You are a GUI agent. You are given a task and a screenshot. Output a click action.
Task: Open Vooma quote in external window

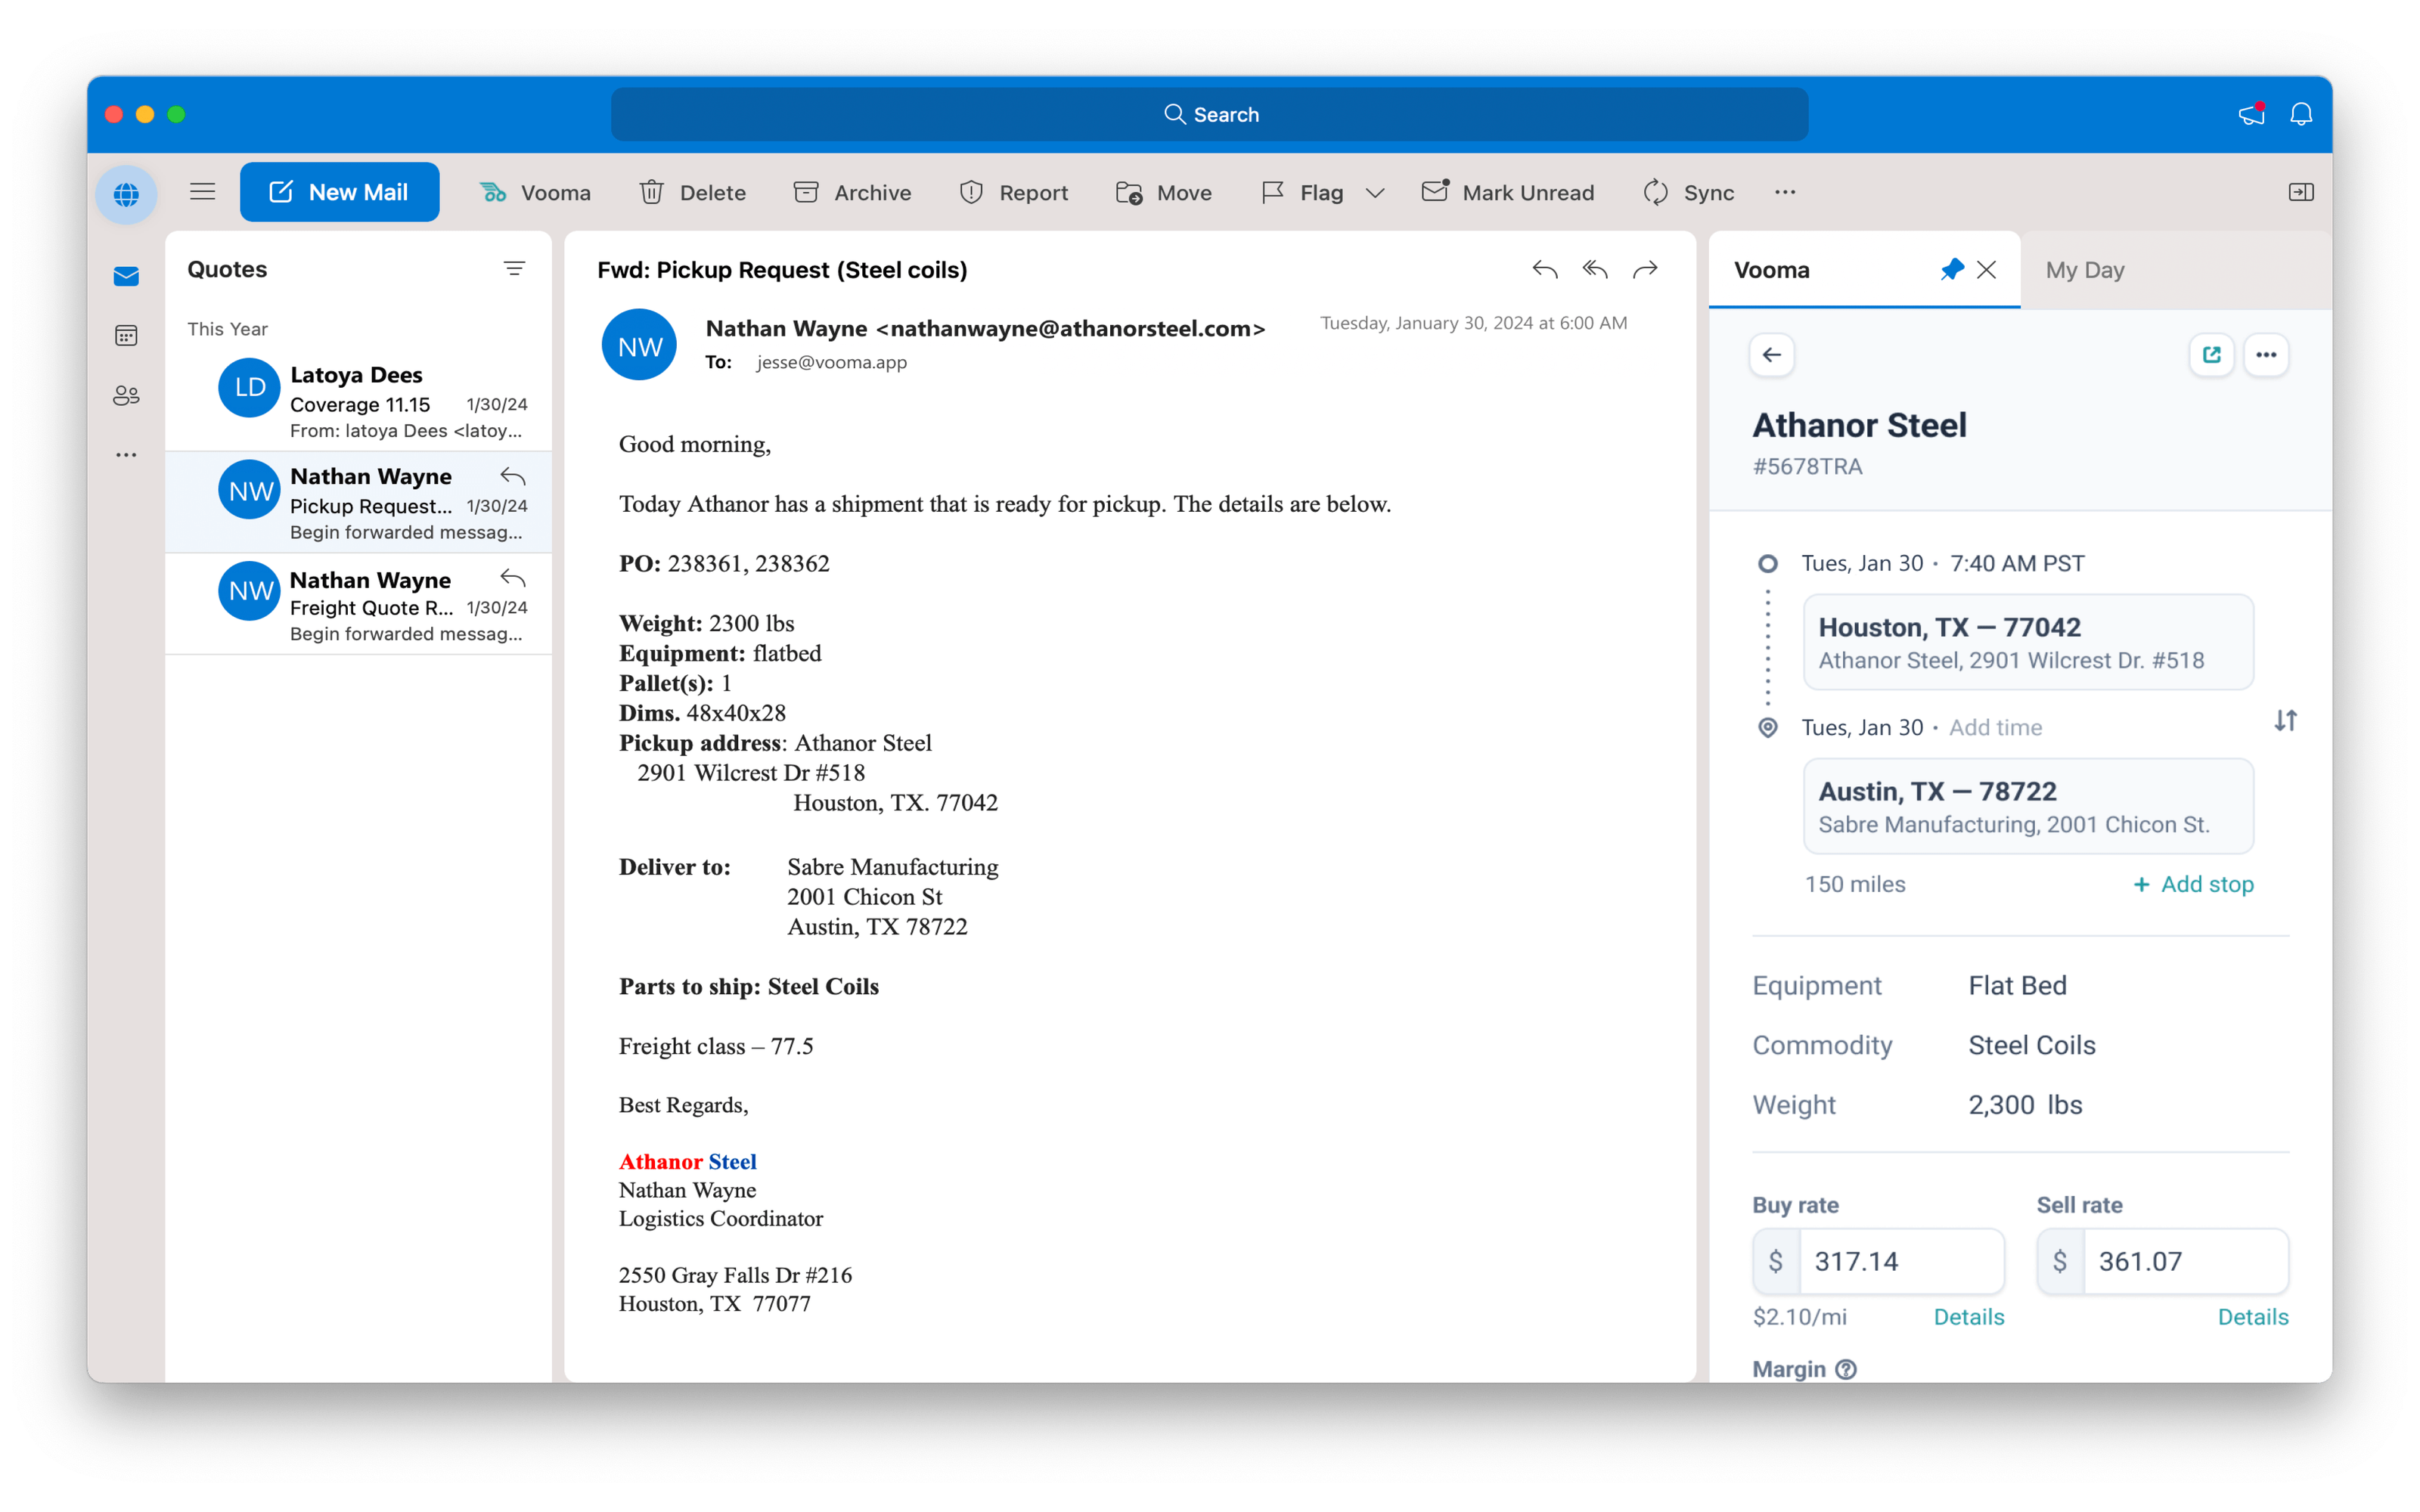(x=2211, y=355)
